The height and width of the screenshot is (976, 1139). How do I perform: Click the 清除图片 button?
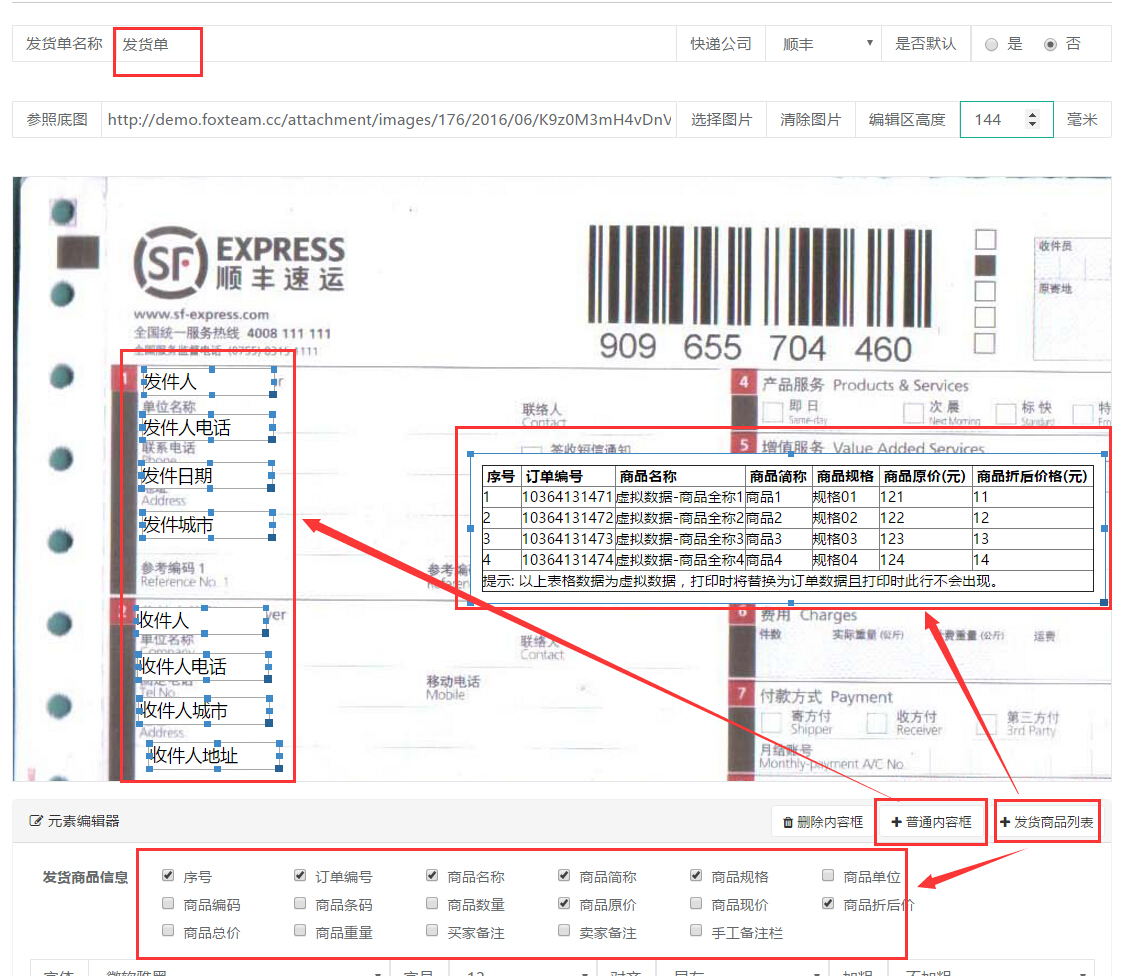tap(810, 120)
